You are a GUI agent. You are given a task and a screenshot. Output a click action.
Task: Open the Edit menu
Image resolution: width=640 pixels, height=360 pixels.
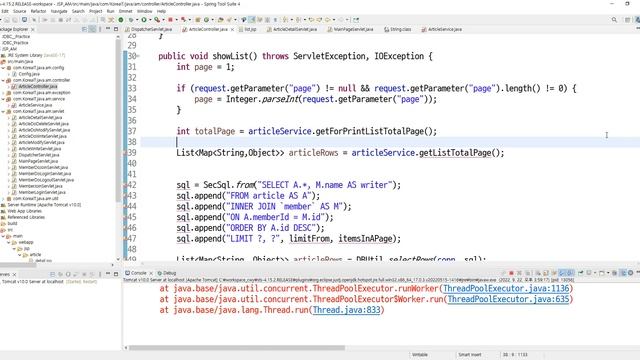point(5,11)
